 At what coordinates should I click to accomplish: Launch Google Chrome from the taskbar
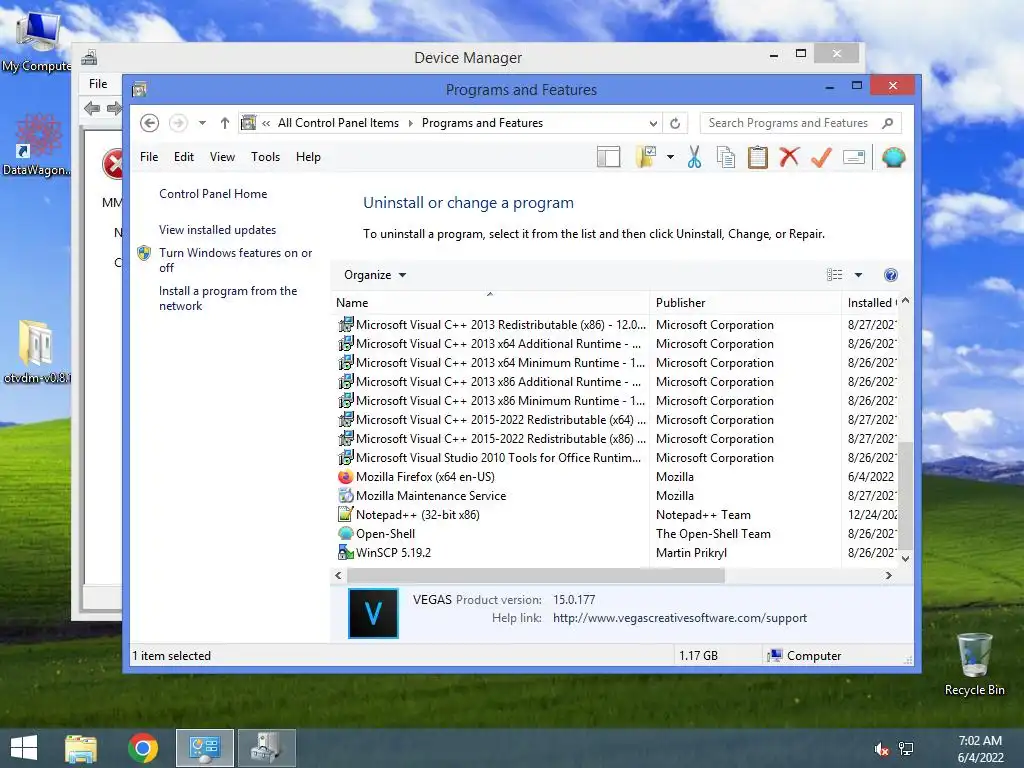click(x=142, y=748)
